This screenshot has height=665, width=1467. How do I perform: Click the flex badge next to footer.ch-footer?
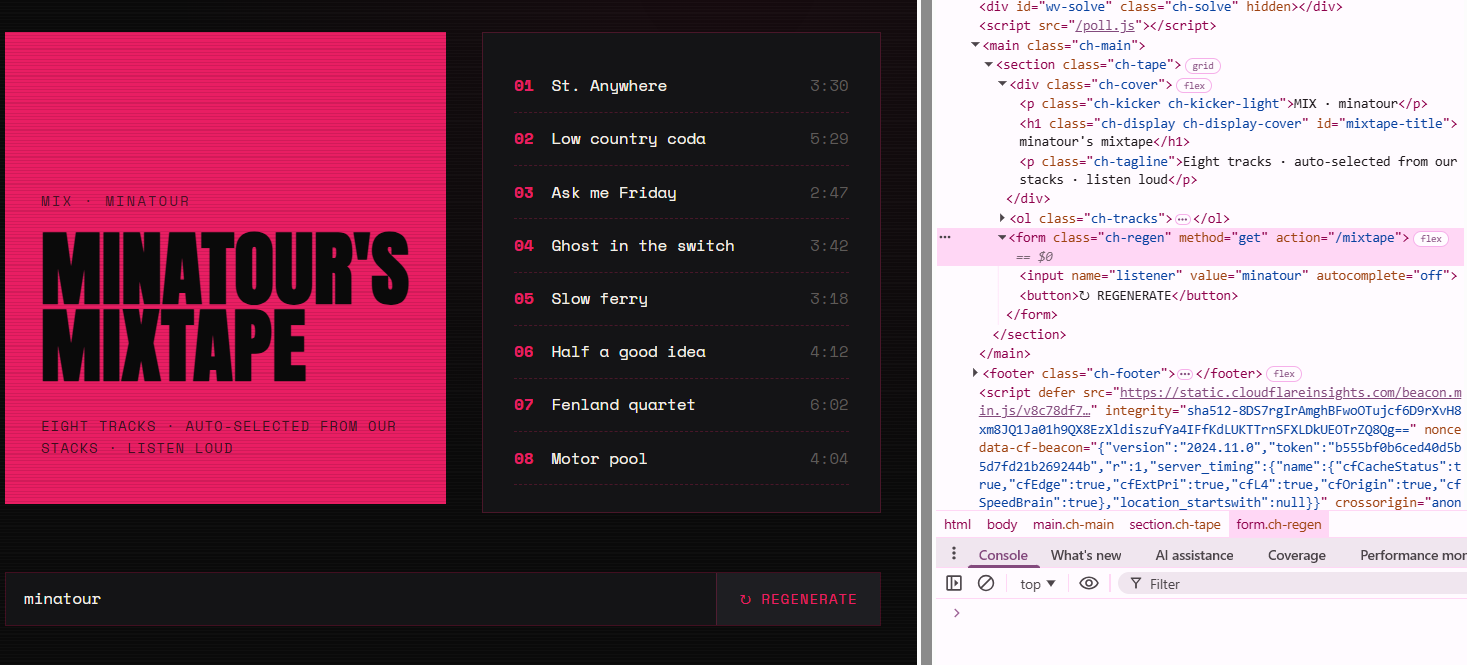click(x=1284, y=374)
